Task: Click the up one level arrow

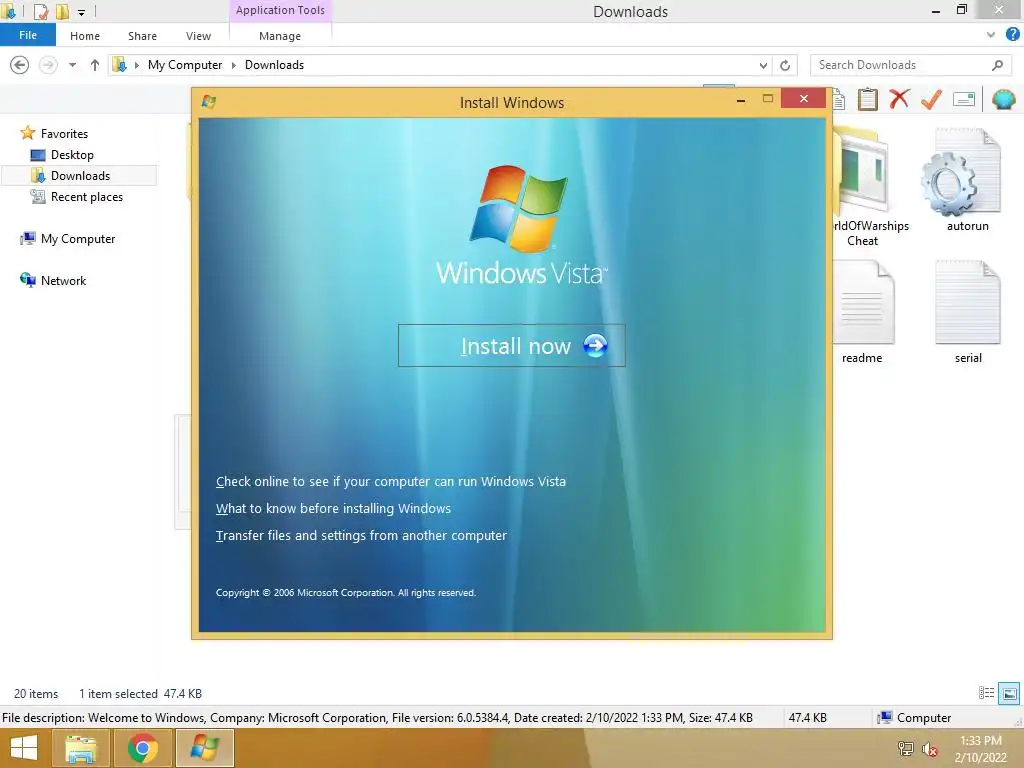Action: pos(95,65)
